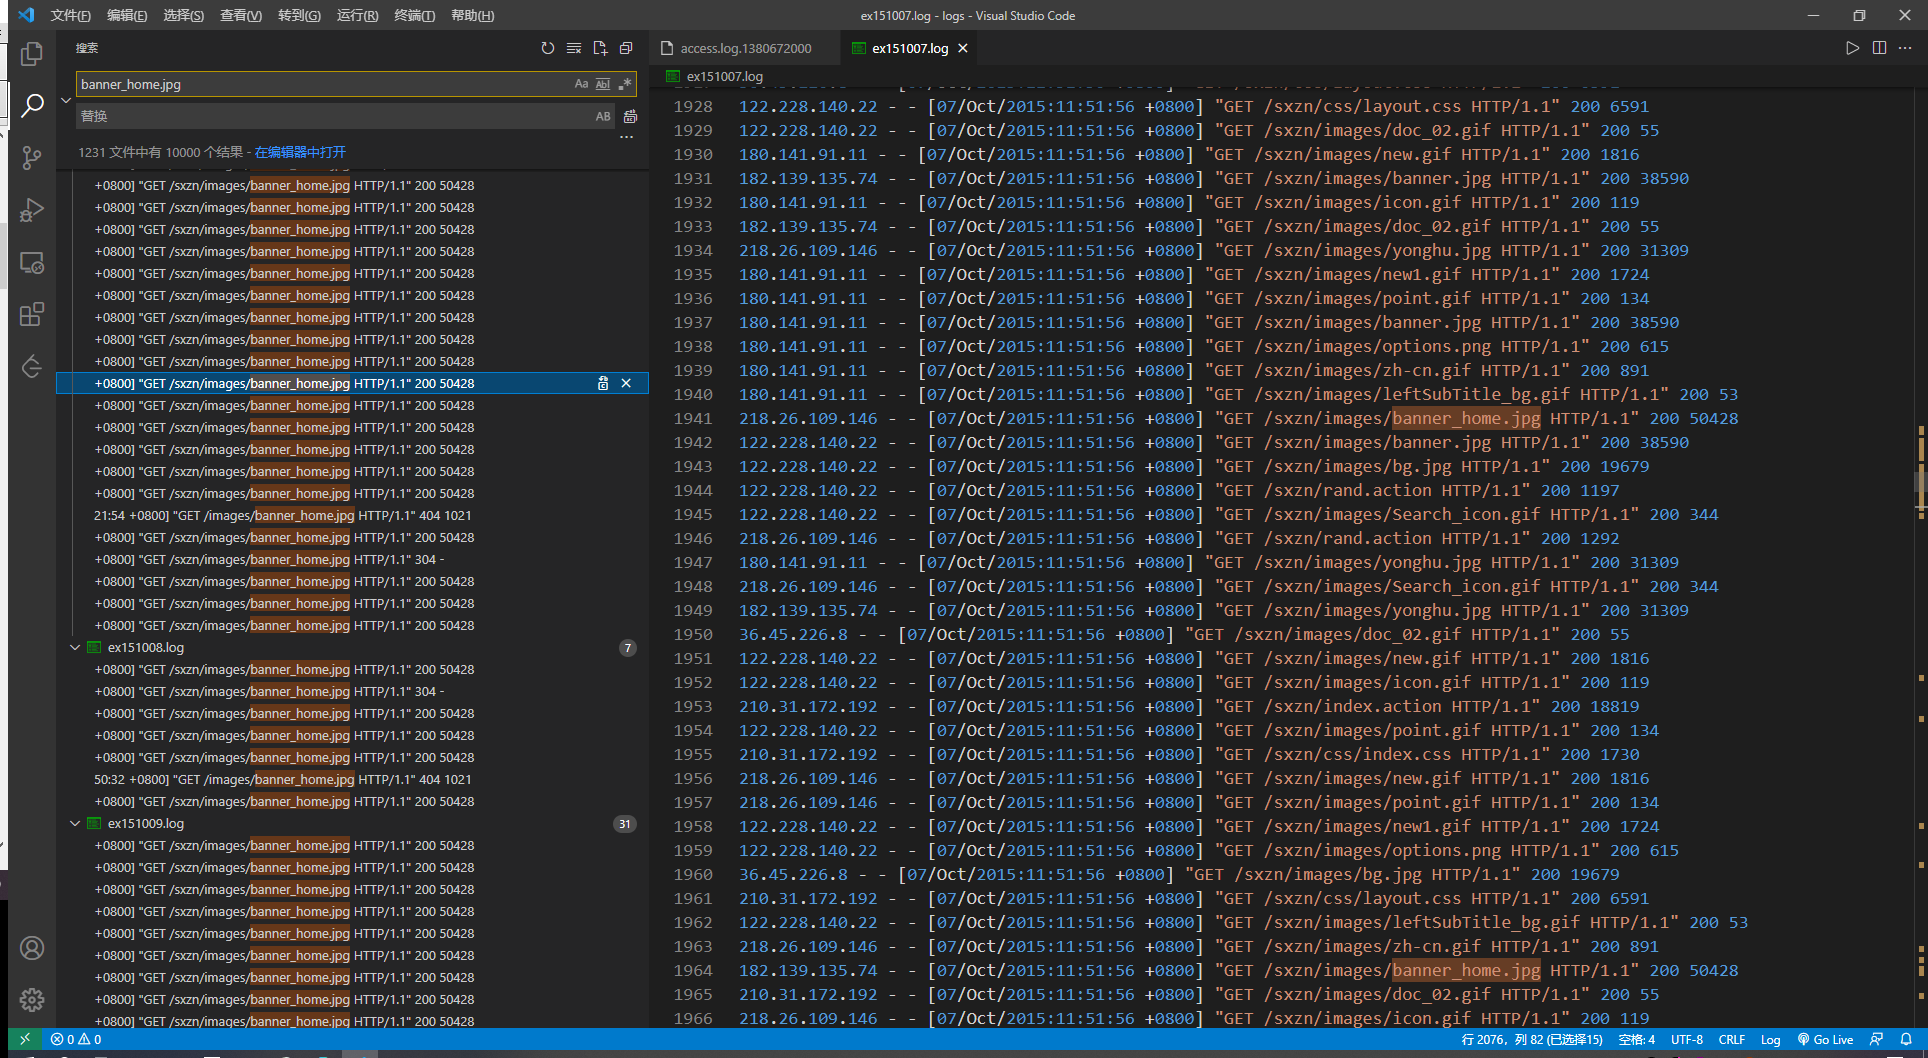Toggle Match Case in search box
This screenshot has width=1928, height=1058.
pyautogui.click(x=581, y=84)
